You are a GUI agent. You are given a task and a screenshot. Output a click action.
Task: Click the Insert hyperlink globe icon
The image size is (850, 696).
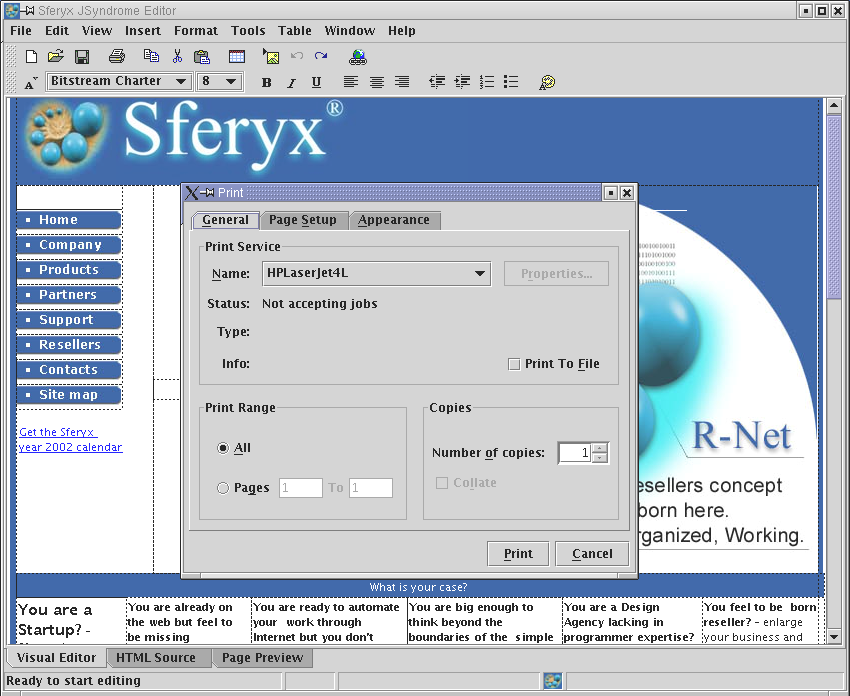coord(359,57)
